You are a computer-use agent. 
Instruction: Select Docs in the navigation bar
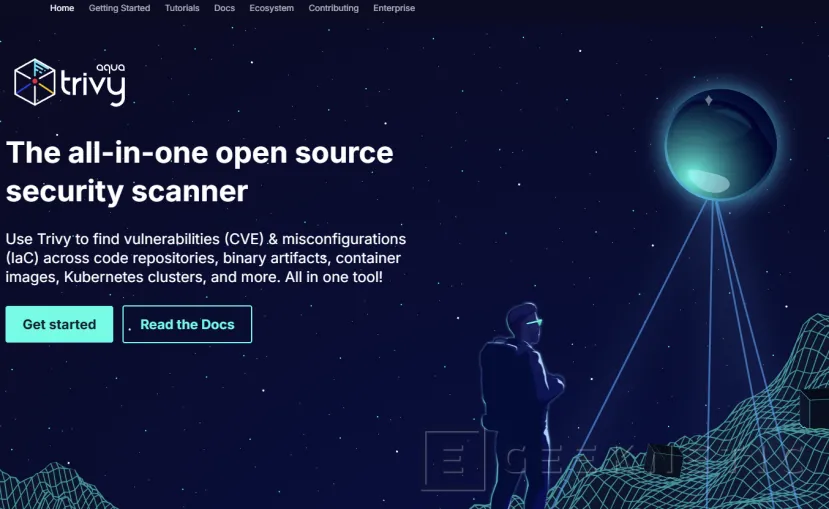[x=224, y=8]
